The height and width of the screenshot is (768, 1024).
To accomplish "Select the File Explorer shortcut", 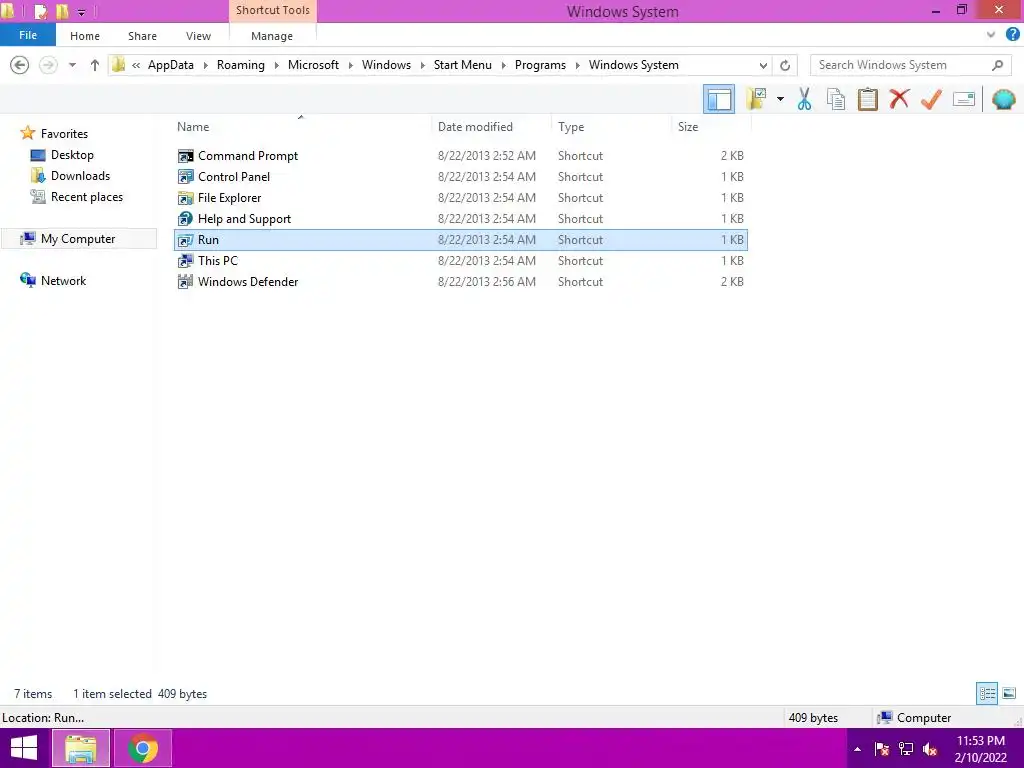I will coord(460,198).
